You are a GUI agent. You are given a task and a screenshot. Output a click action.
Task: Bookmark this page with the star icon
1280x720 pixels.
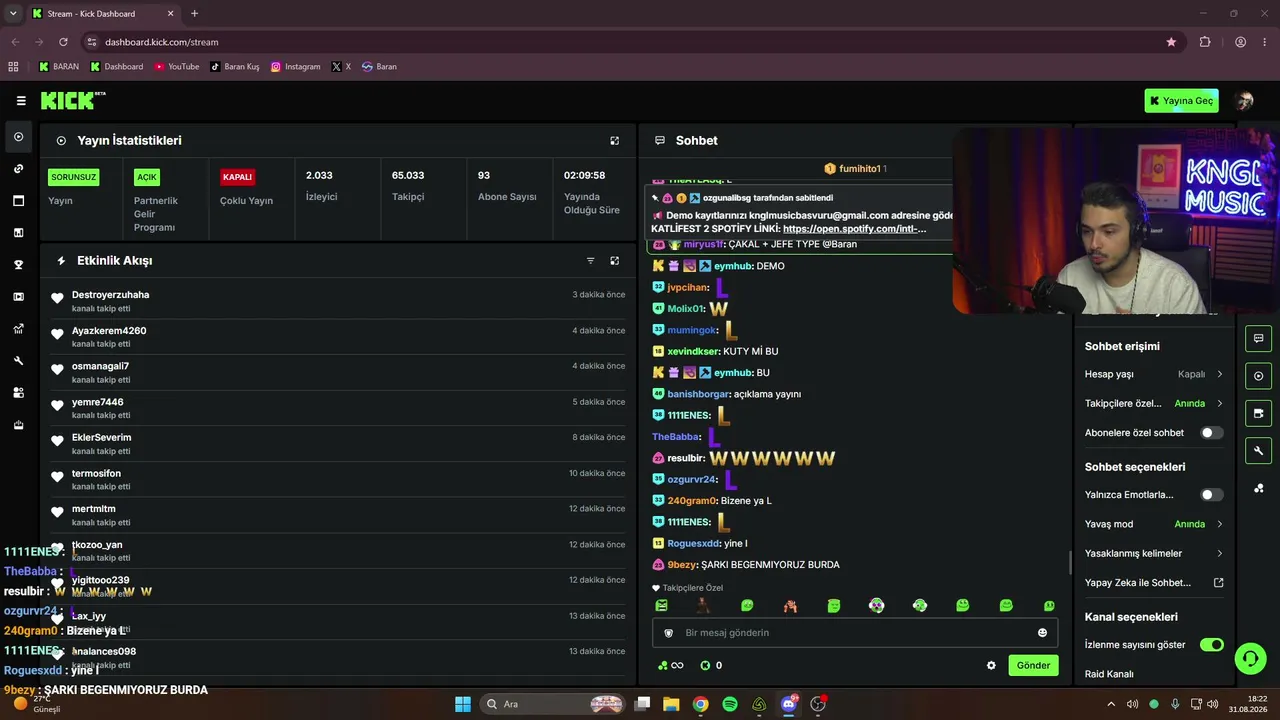pos(1171,42)
